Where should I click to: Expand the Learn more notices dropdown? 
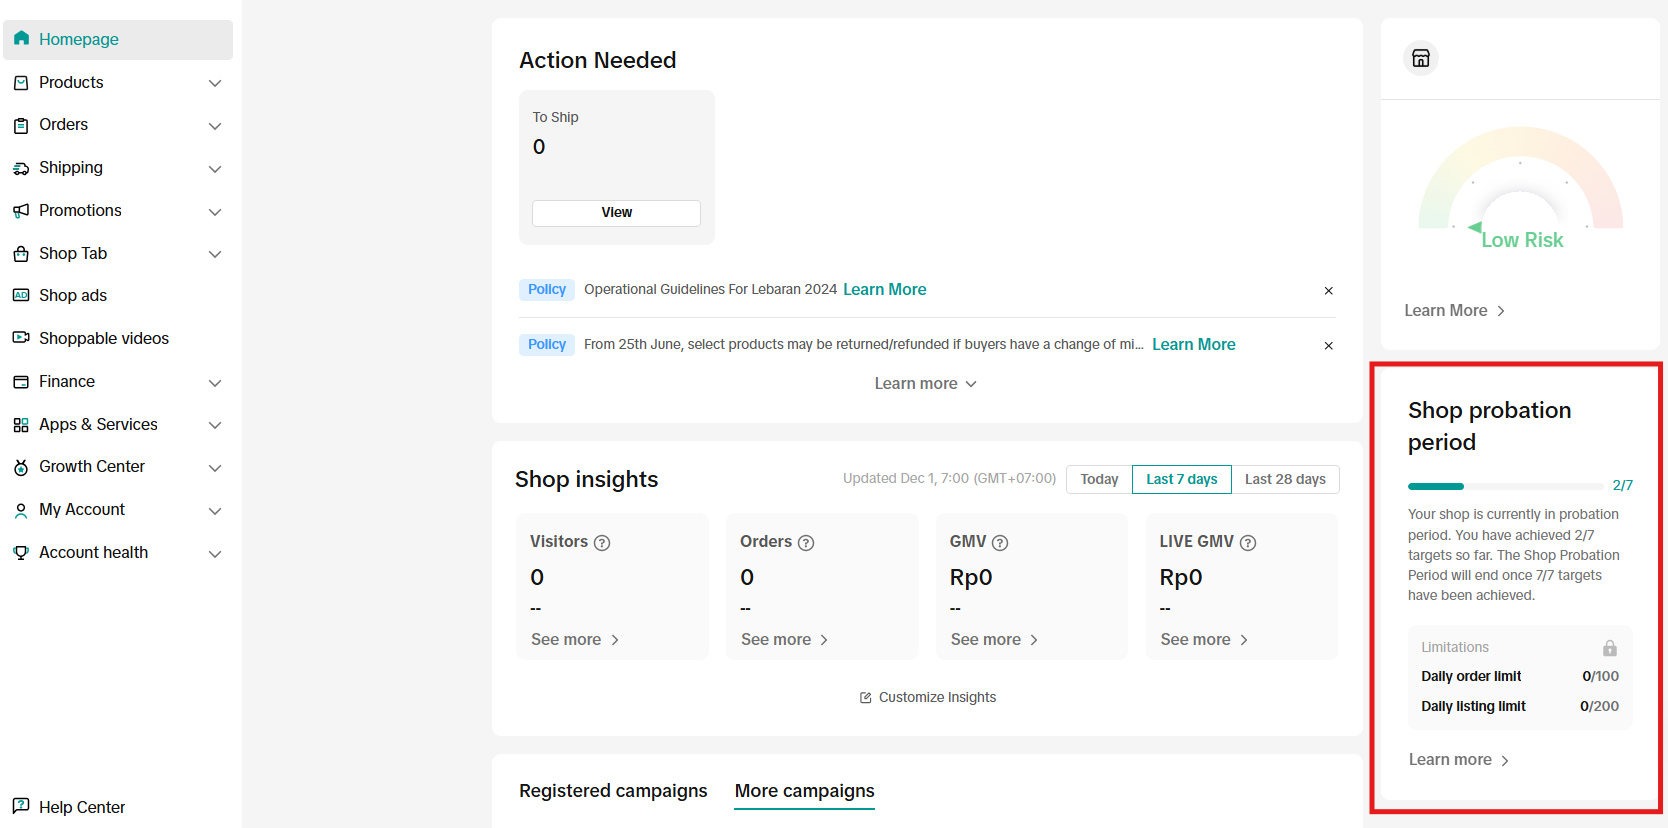click(x=925, y=384)
